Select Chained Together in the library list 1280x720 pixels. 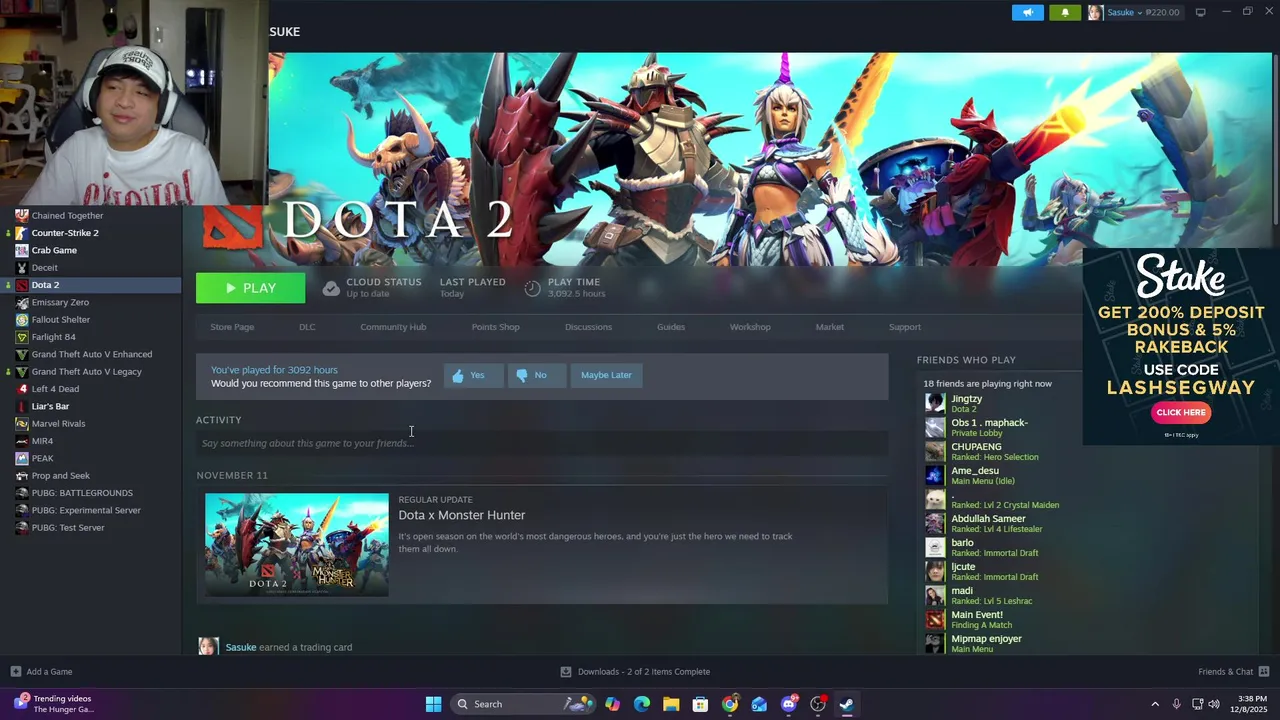67,215
